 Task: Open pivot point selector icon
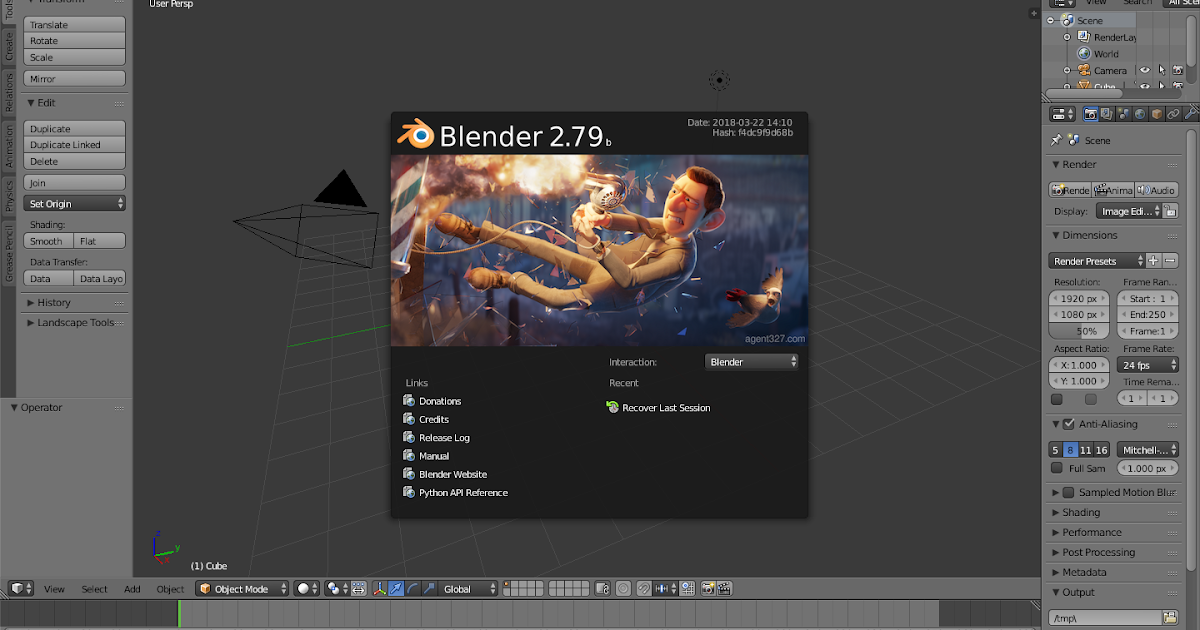tap(338, 589)
